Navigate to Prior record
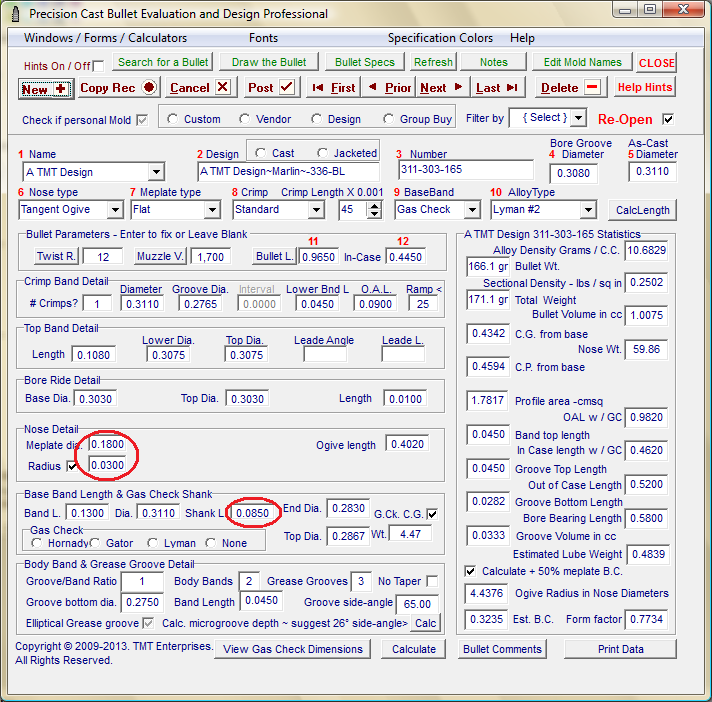The width and height of the screenshot is (712, 702). (390, 88)
